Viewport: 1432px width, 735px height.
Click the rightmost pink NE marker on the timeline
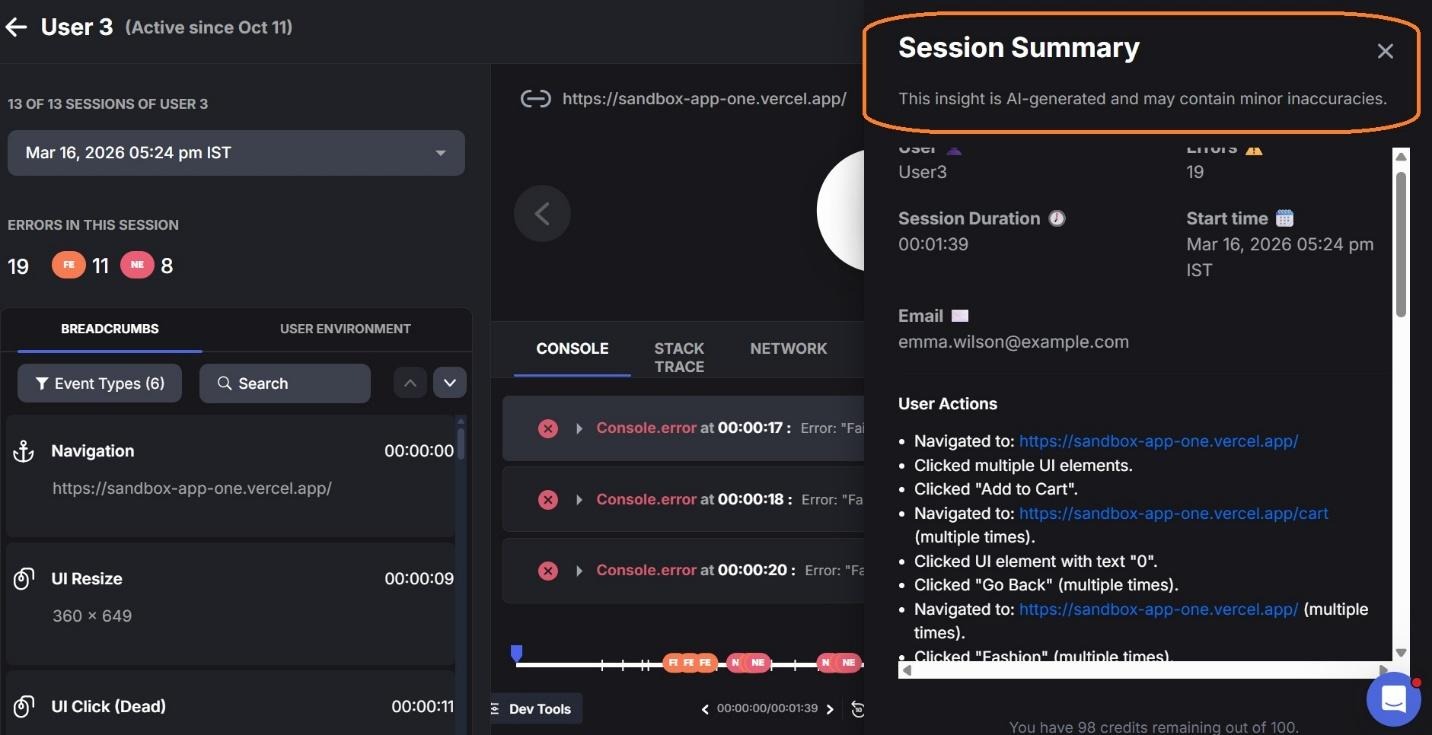[848, 663]
